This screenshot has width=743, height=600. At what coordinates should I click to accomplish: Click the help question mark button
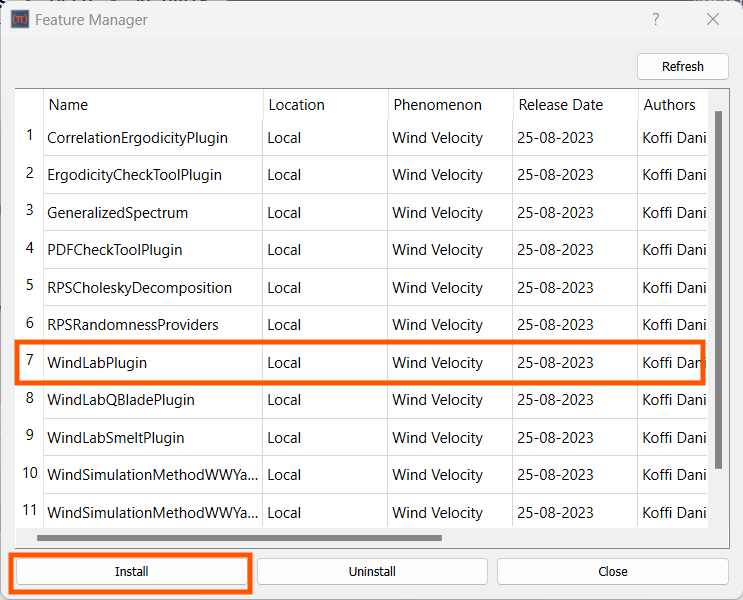coord(656,19)
